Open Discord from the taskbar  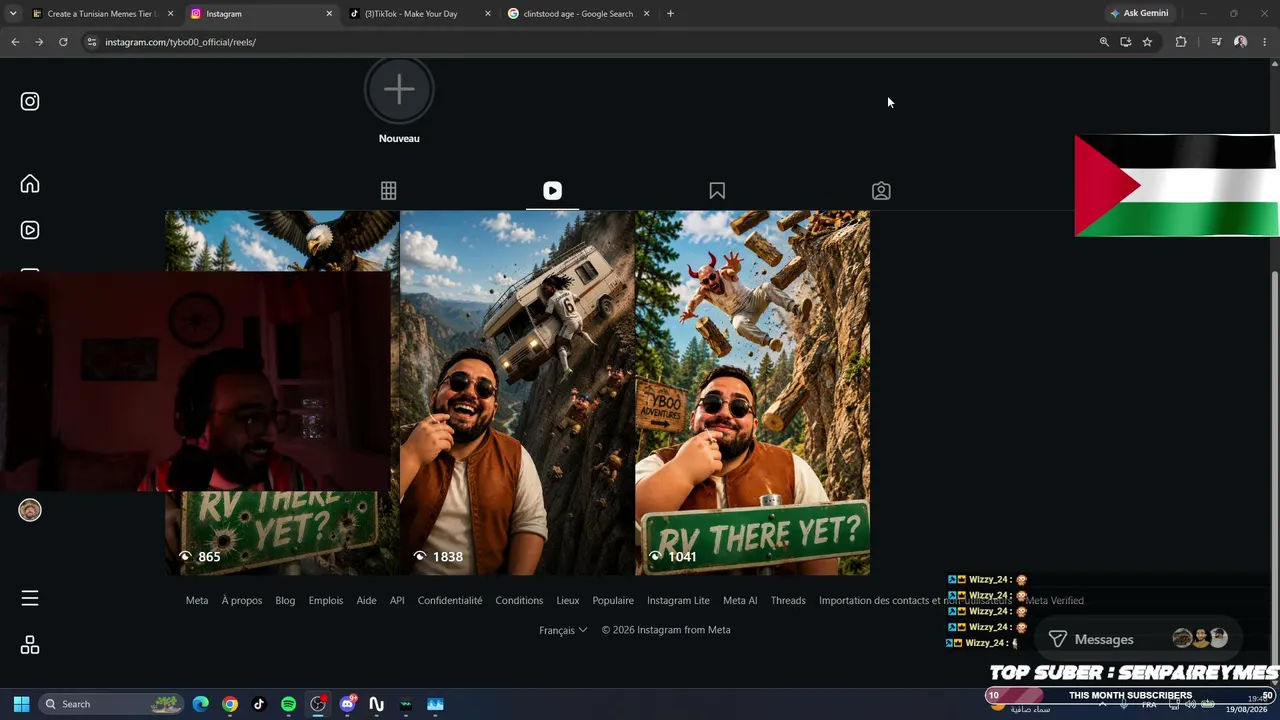coord(347,704)
